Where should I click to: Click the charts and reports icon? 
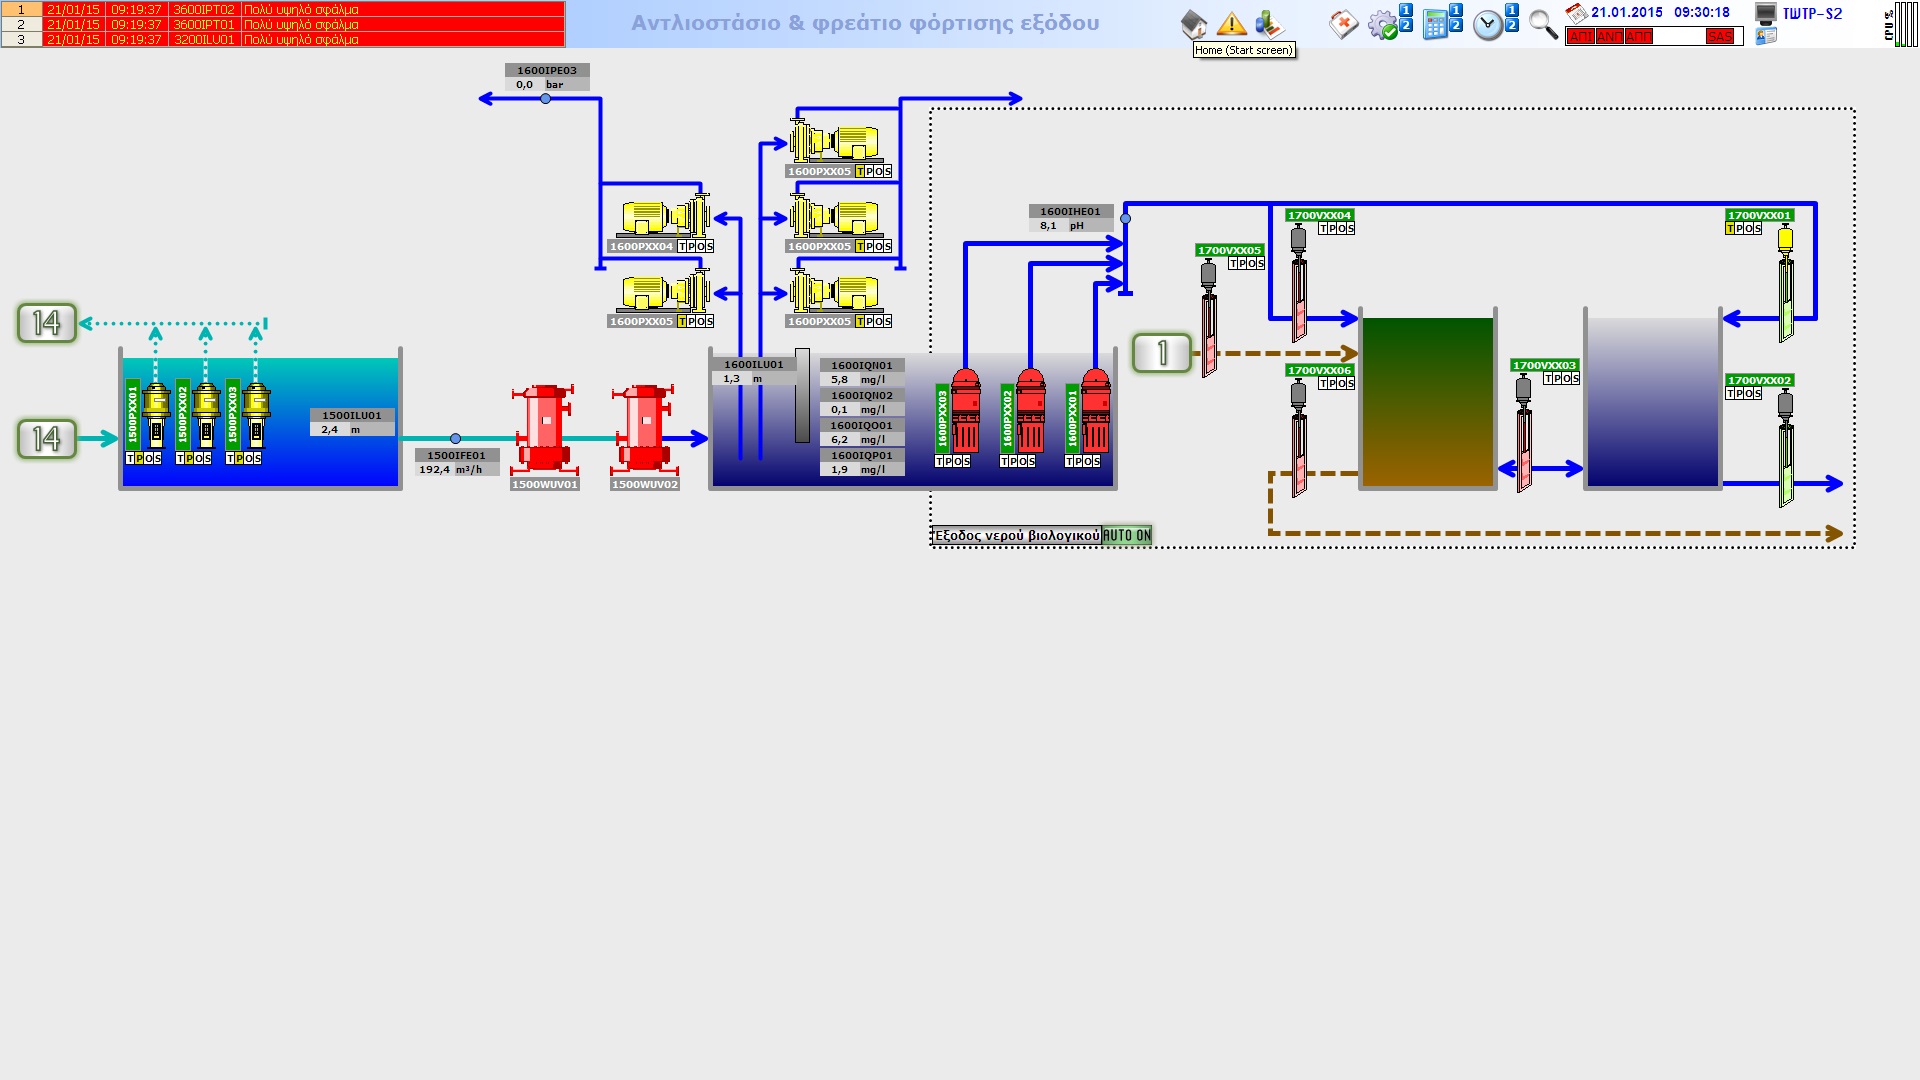(x=1268, y=23)
